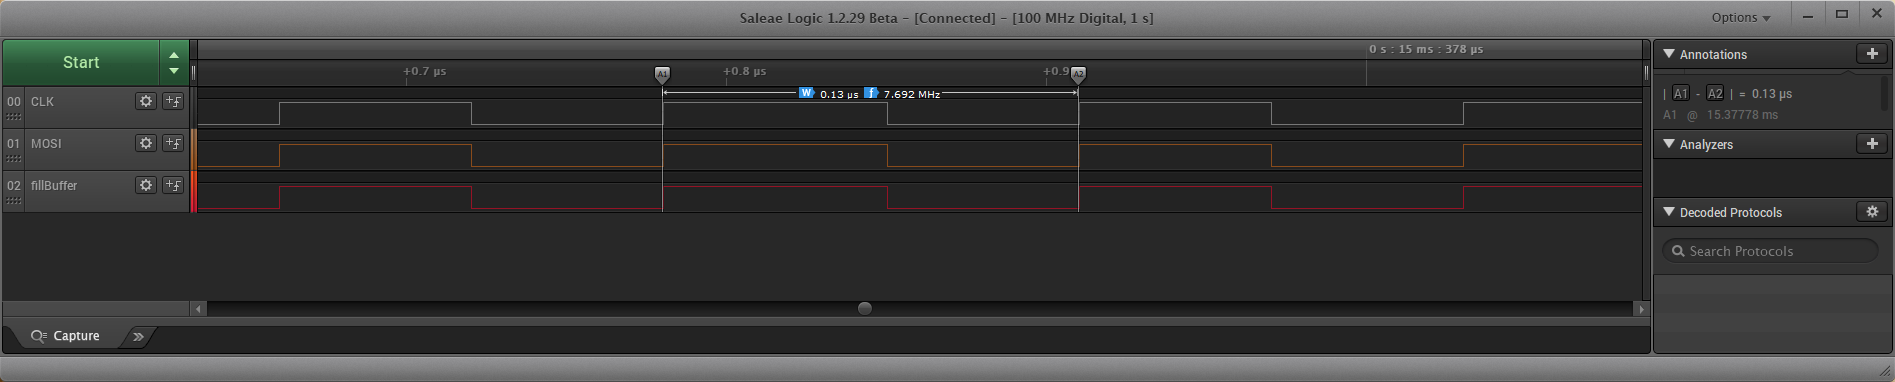
Task: Open MOSI channel settings gear
Action: 146,143
